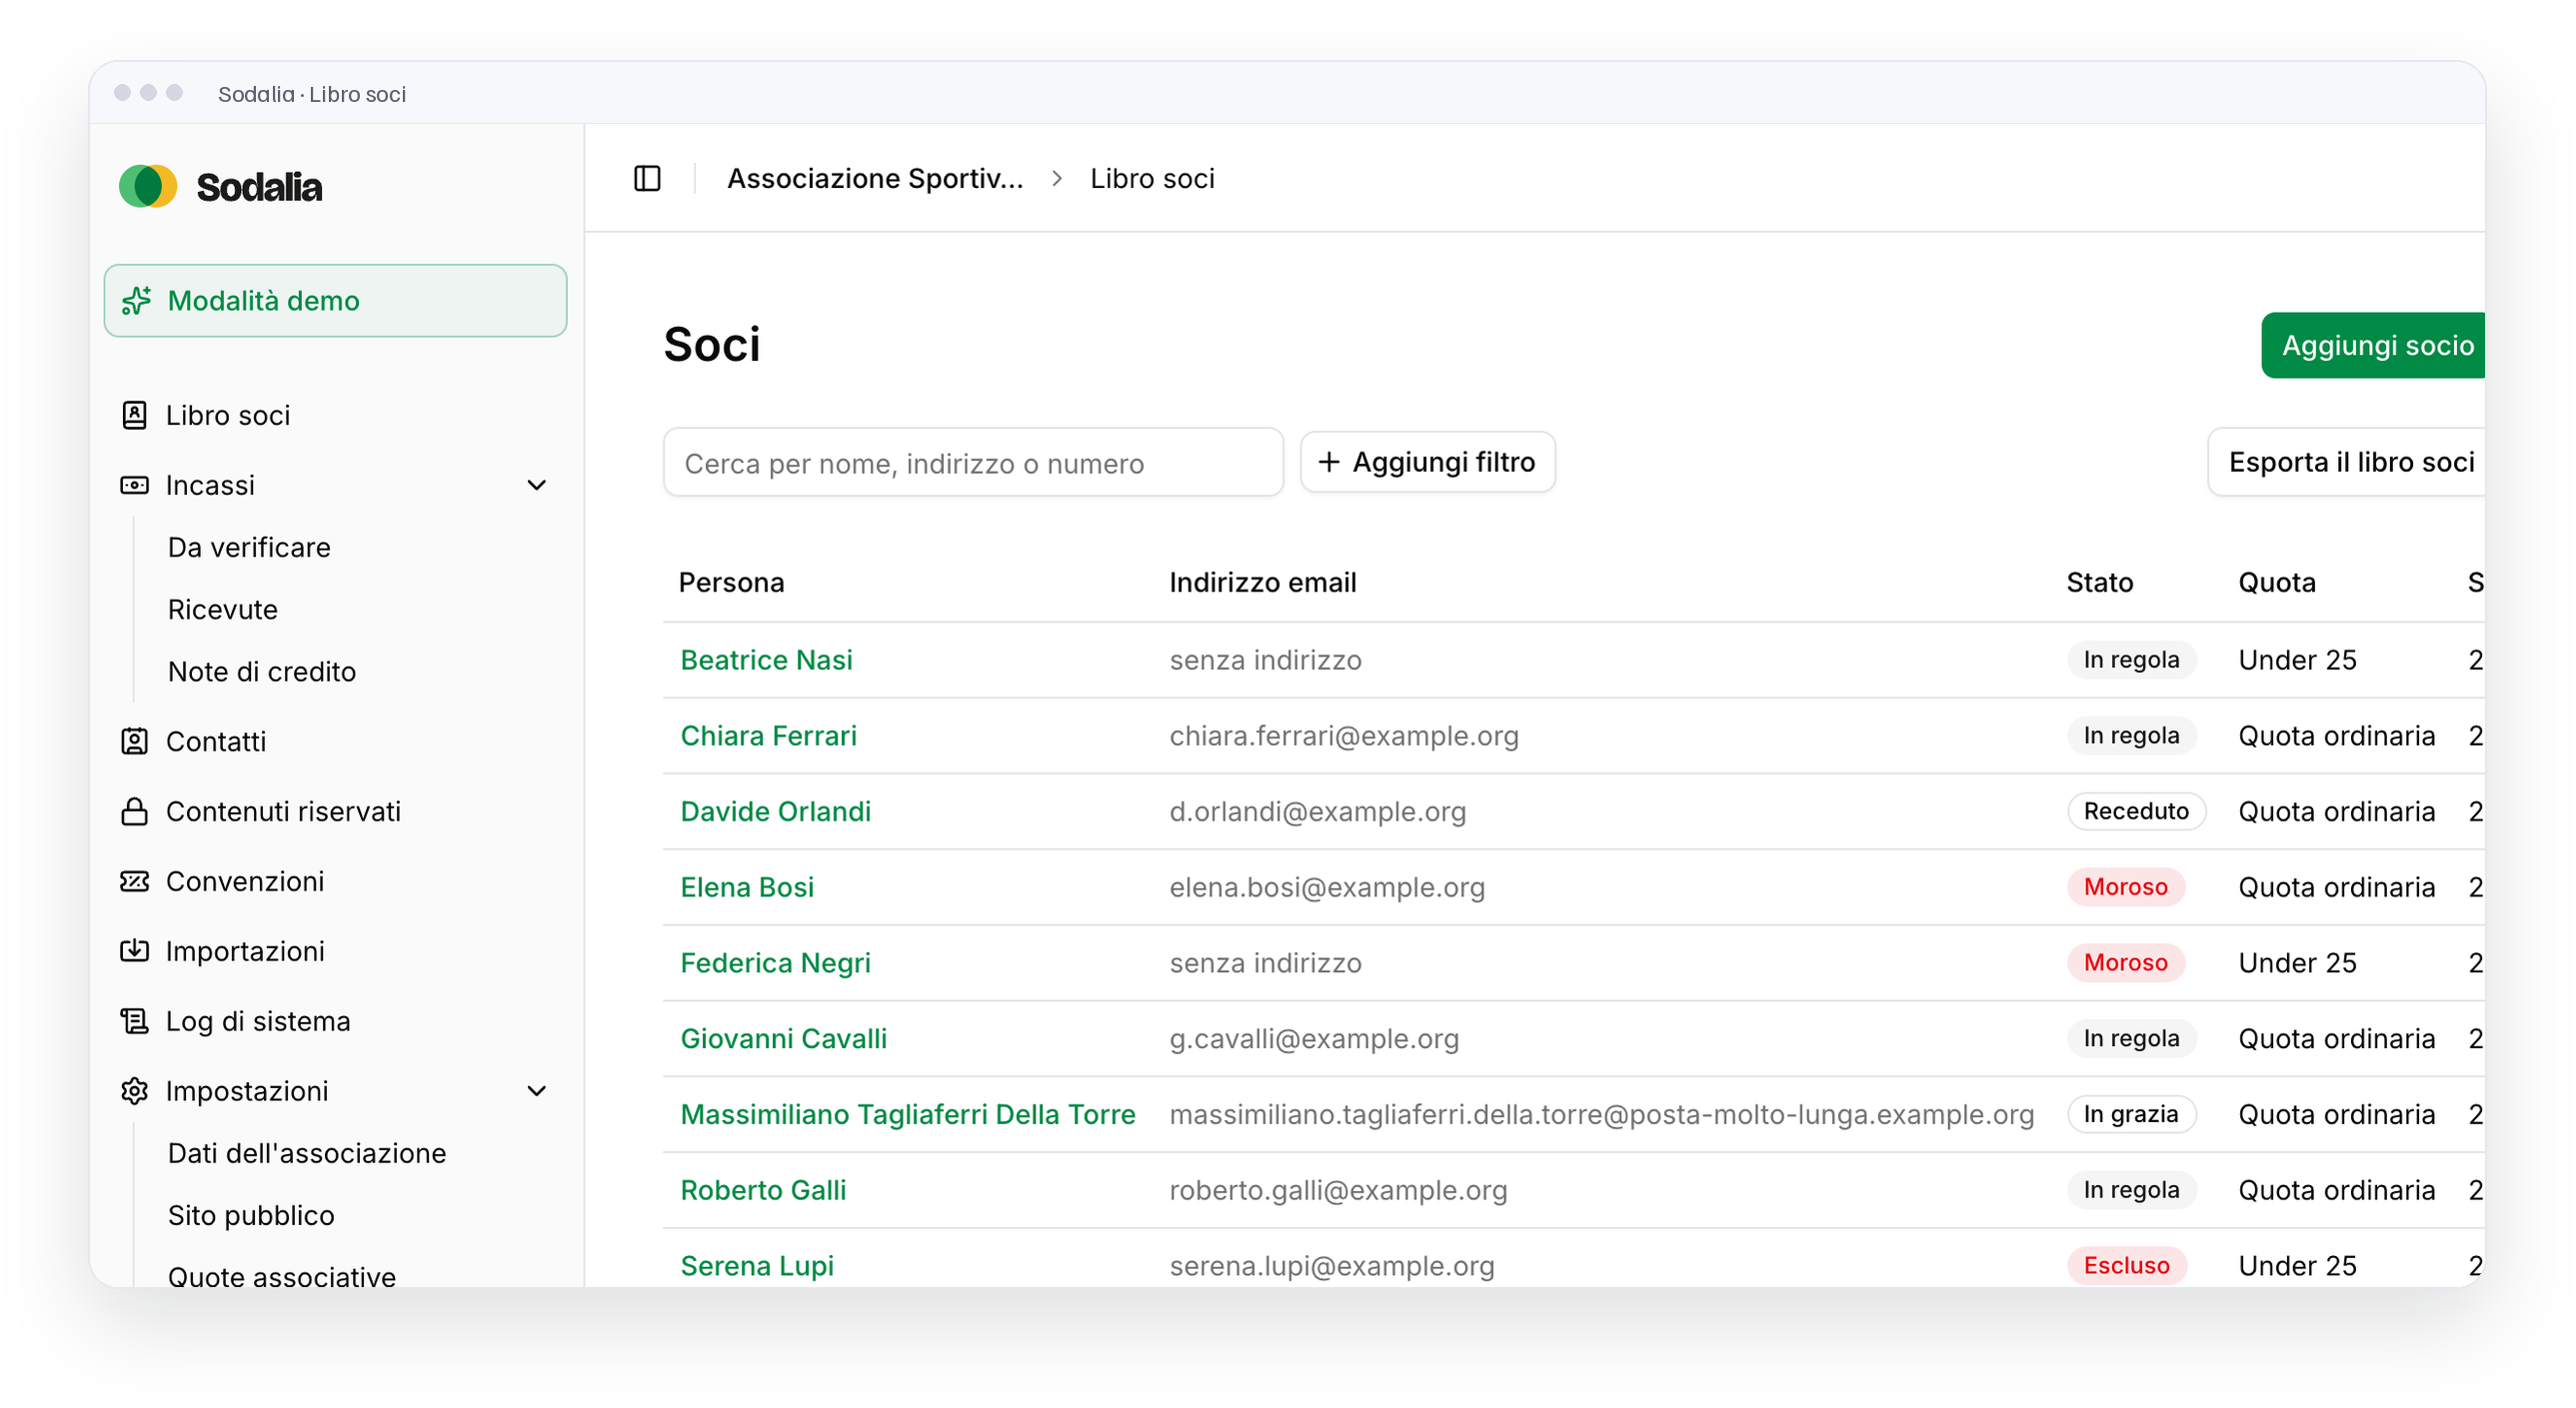Open Serena Lupi member link

click(757, 1265)
